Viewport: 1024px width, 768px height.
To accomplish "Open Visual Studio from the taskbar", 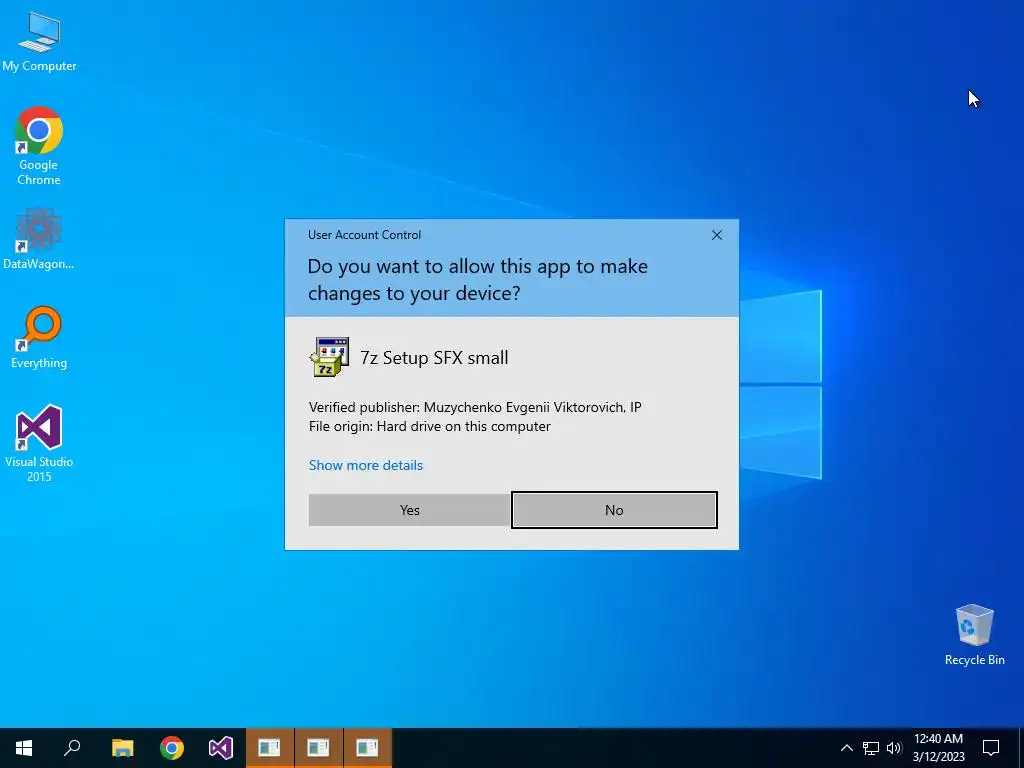I will [221, 748].
